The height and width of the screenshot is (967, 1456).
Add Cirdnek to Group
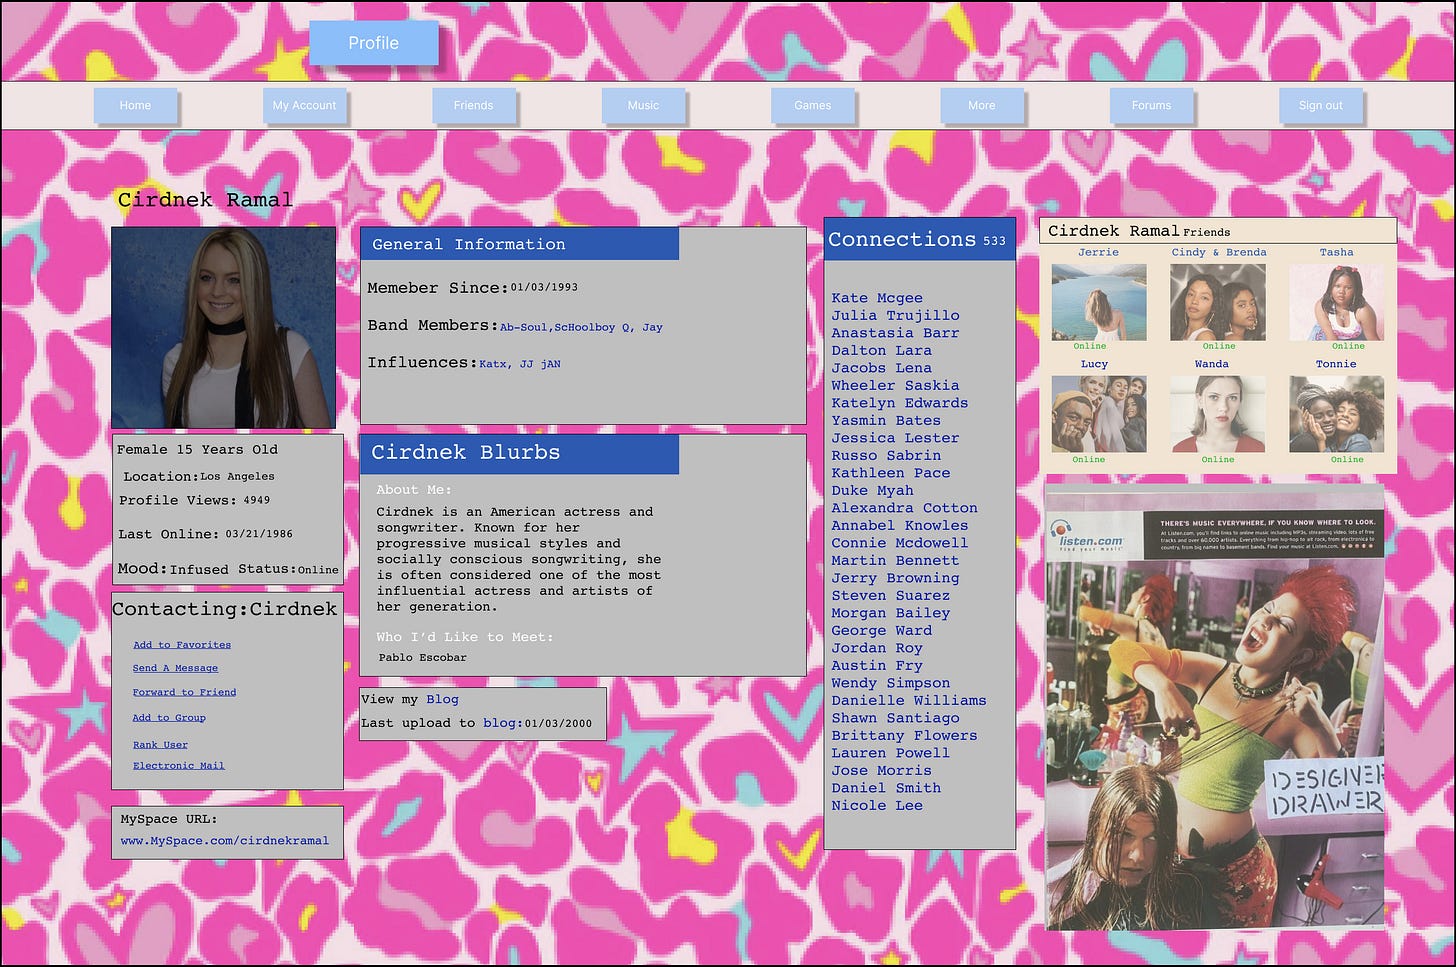coord(169,717)
